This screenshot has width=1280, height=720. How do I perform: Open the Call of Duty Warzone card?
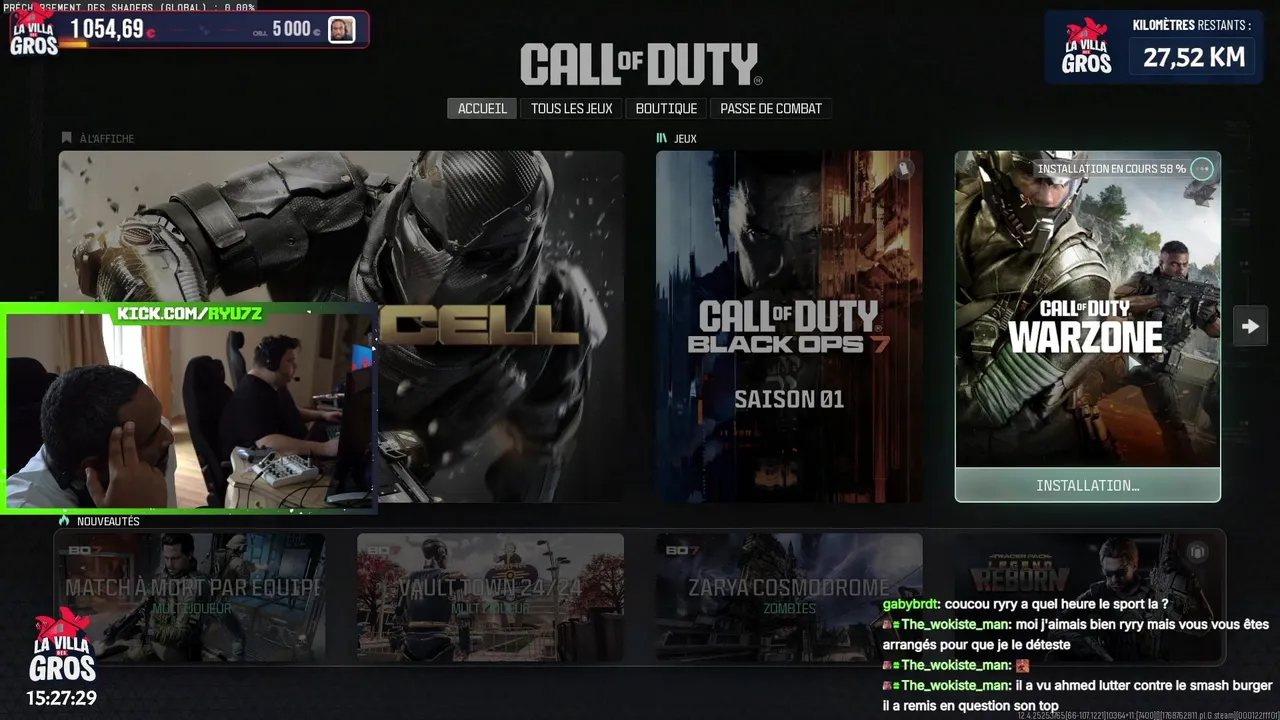coord(1088,326)
